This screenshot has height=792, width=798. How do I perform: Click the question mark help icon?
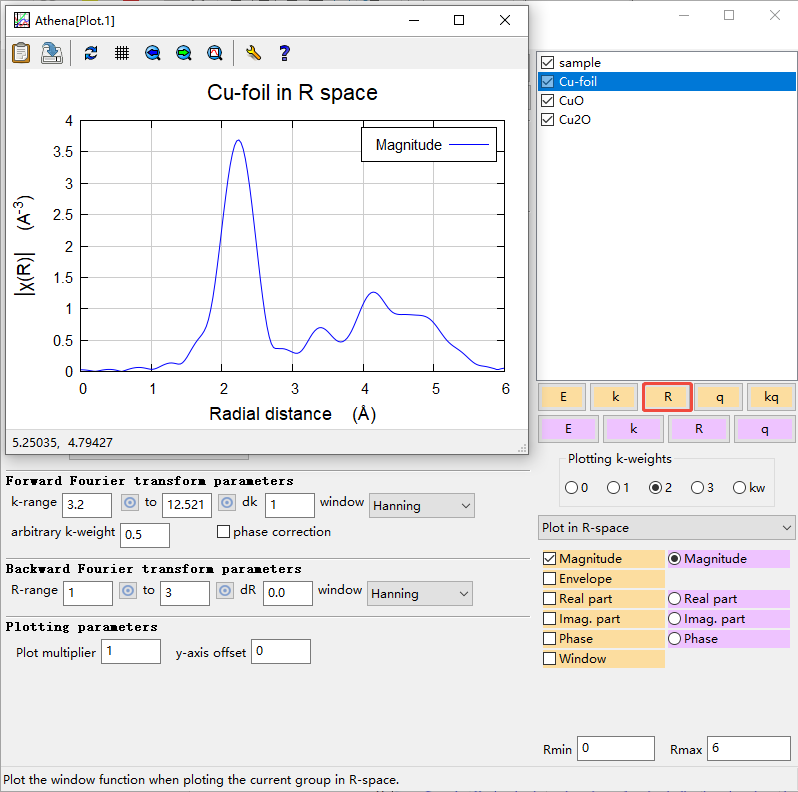tap(284, 53)
